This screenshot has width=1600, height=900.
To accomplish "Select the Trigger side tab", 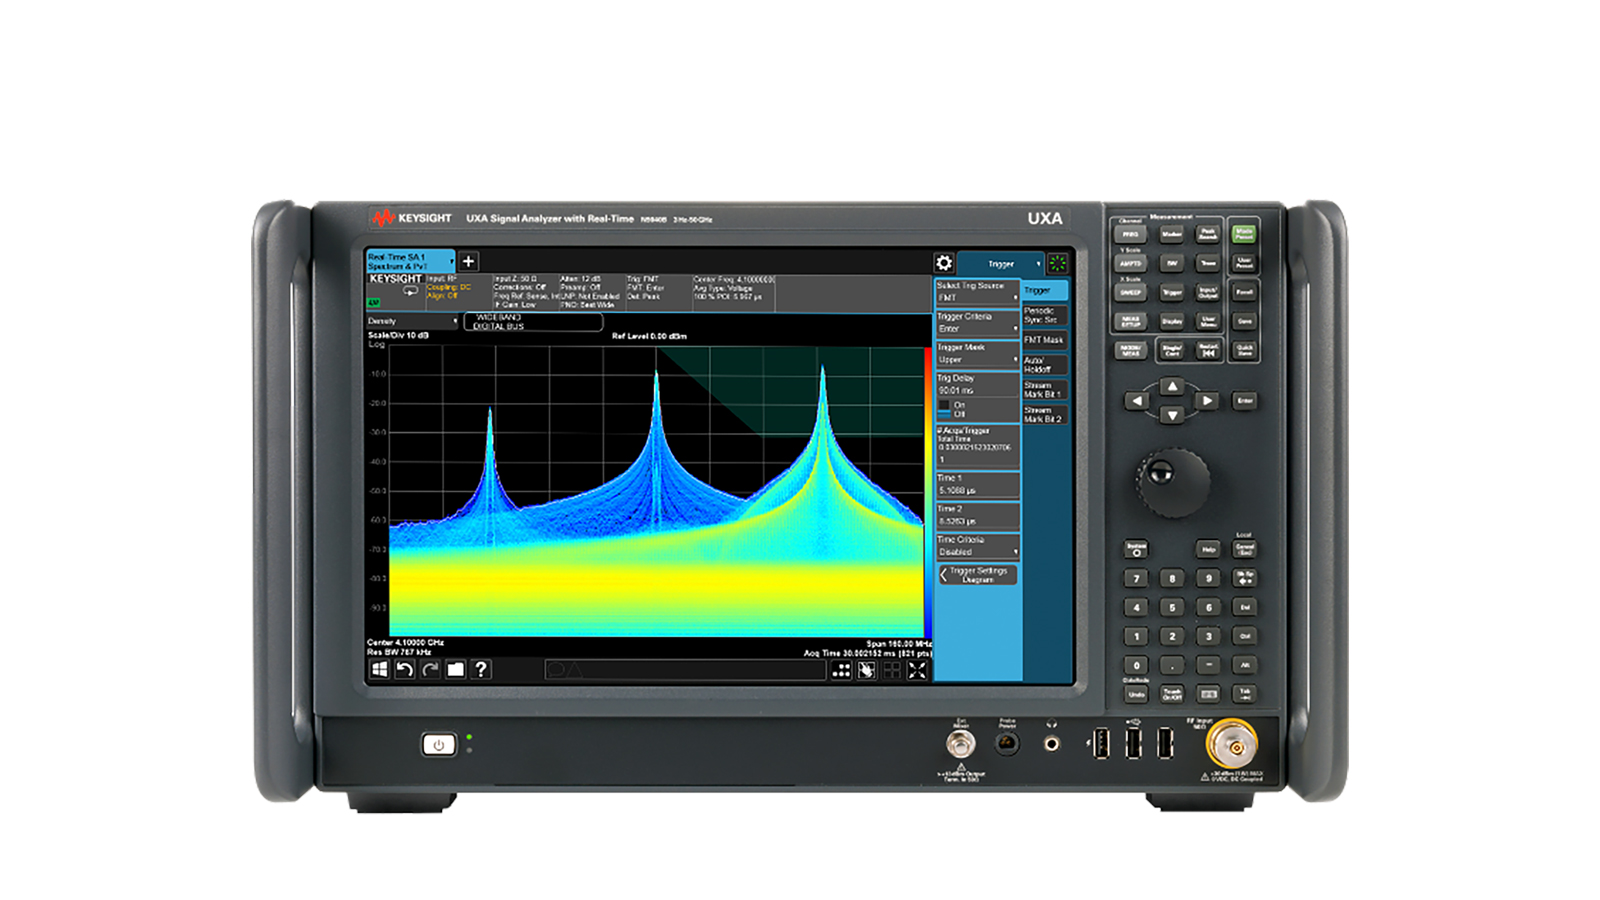I will coord(1045,290).
